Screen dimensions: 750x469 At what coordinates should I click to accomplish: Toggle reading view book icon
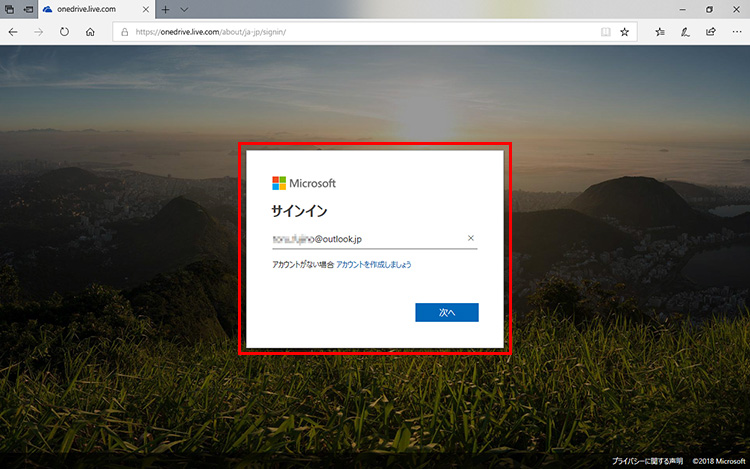pos(606,32)
